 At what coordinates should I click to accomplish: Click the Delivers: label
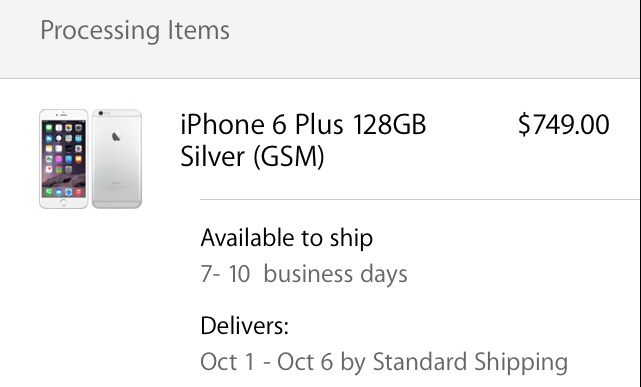[244, 326]
